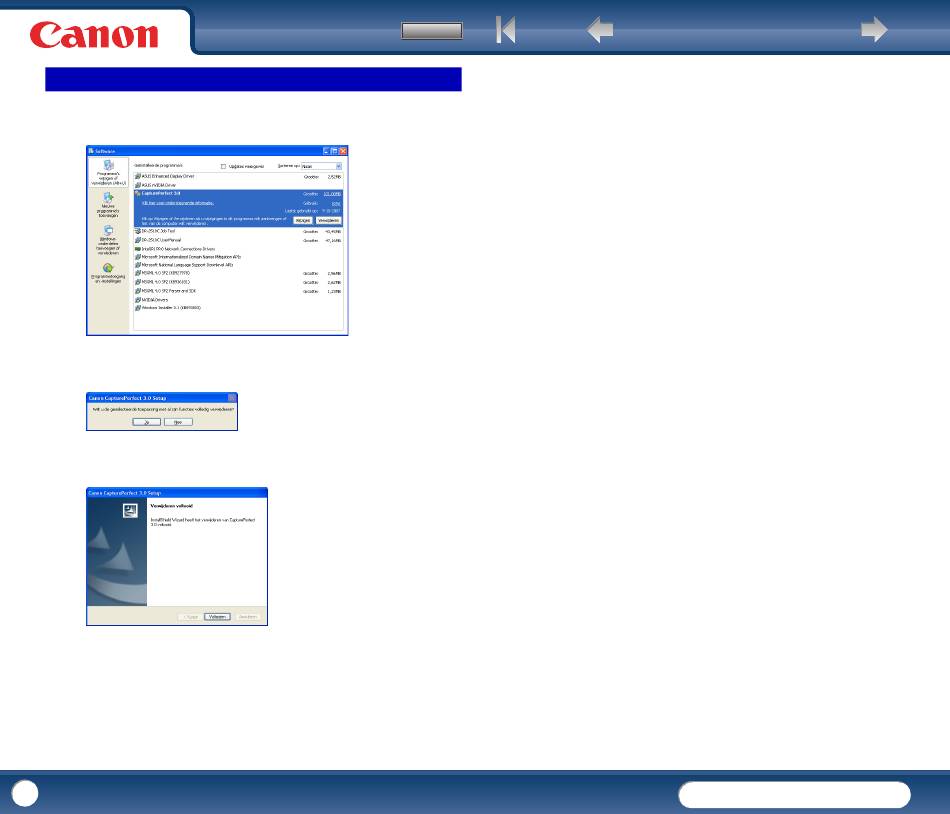Click the Wijzigen button
The image size is (950, 814).
click(303, 220)
